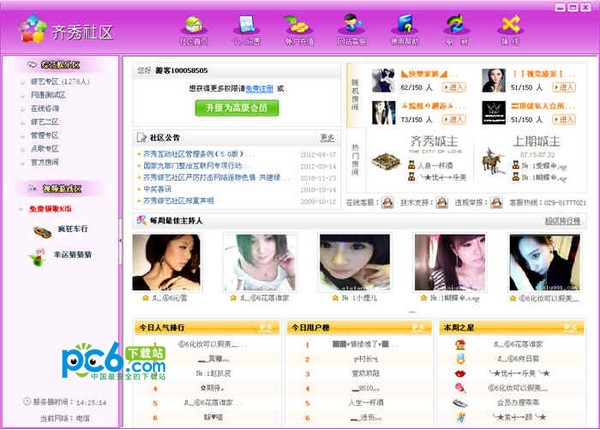Open the house-shaped community home icon
The width and height of the screenshot is (600, 430).
click(194, 25)
